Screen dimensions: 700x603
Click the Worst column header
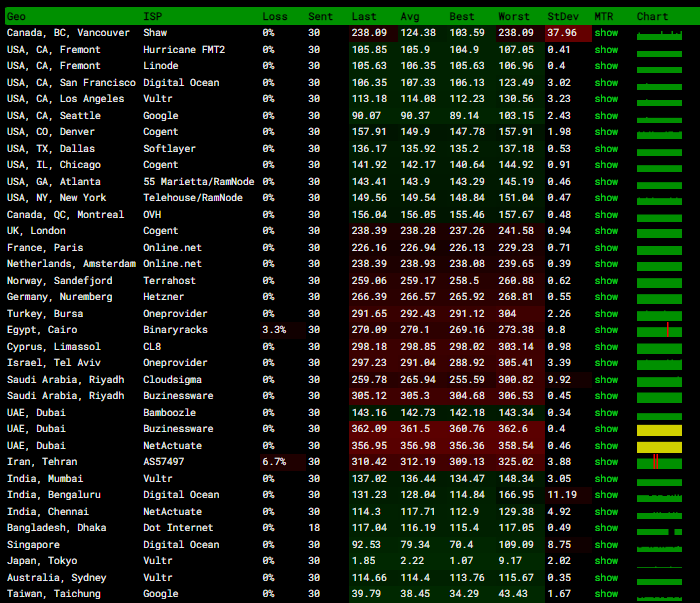pos(514,17)
